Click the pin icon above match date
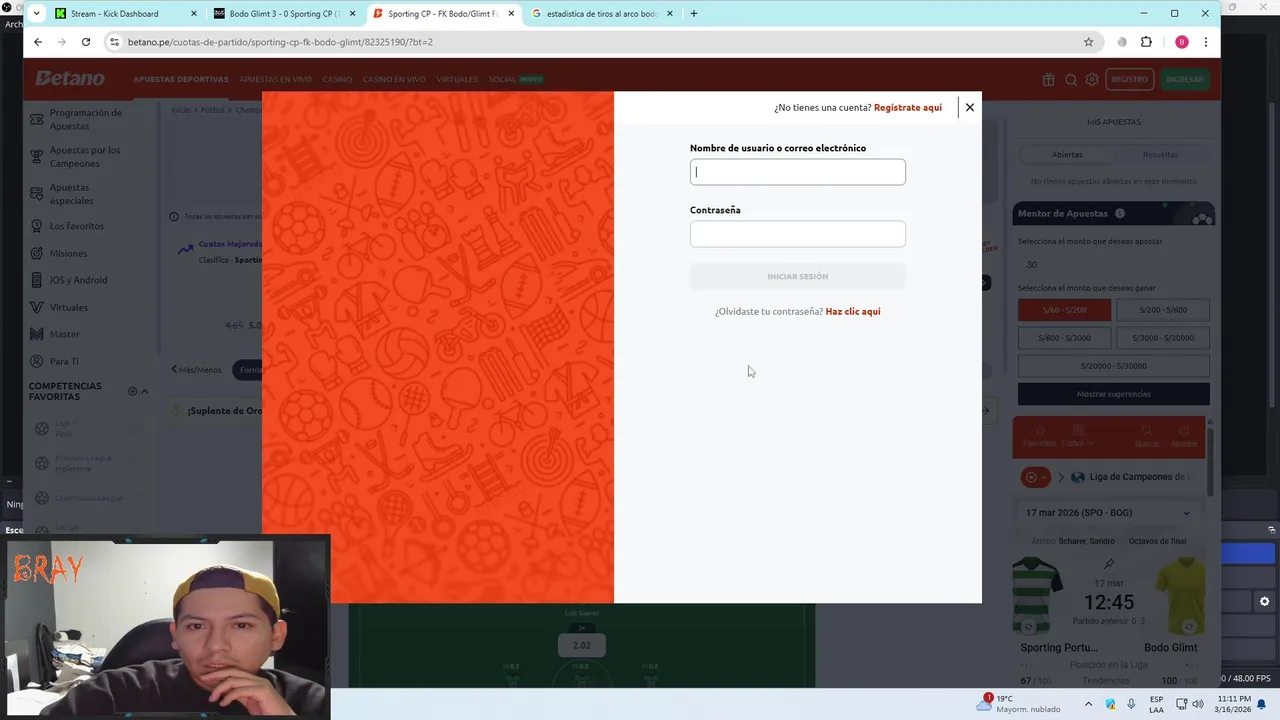1280x720 pixels. 1108,564
